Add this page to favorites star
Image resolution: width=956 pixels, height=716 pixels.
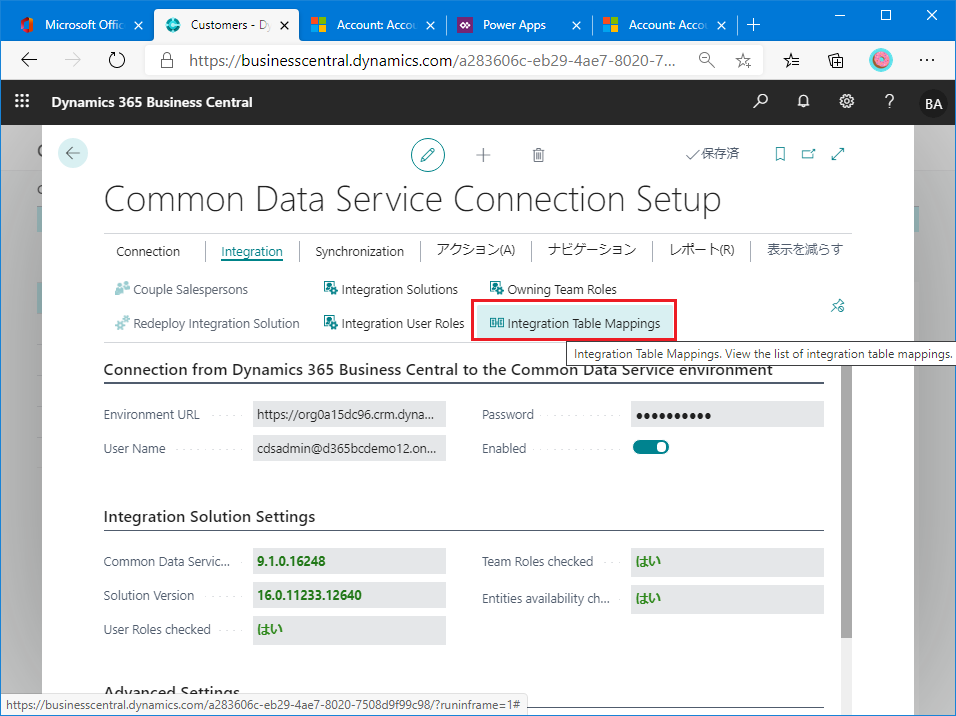point(743,60)
